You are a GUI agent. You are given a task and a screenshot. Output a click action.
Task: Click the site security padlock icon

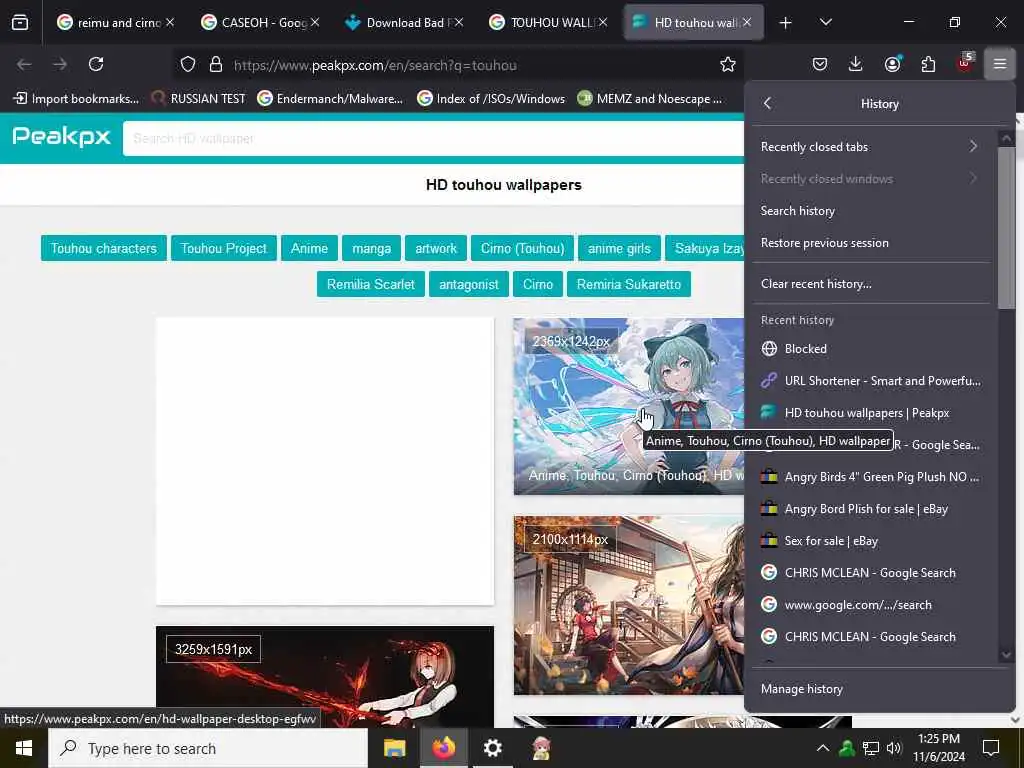216,64
